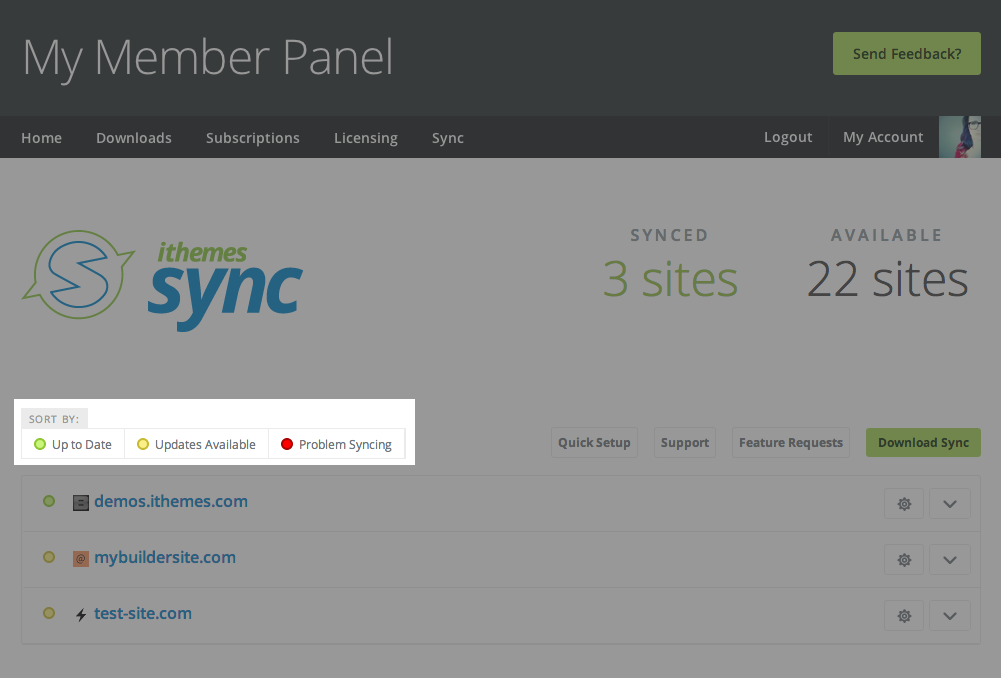Click yellow status dot for test-site.com

(x=49, y=614)
